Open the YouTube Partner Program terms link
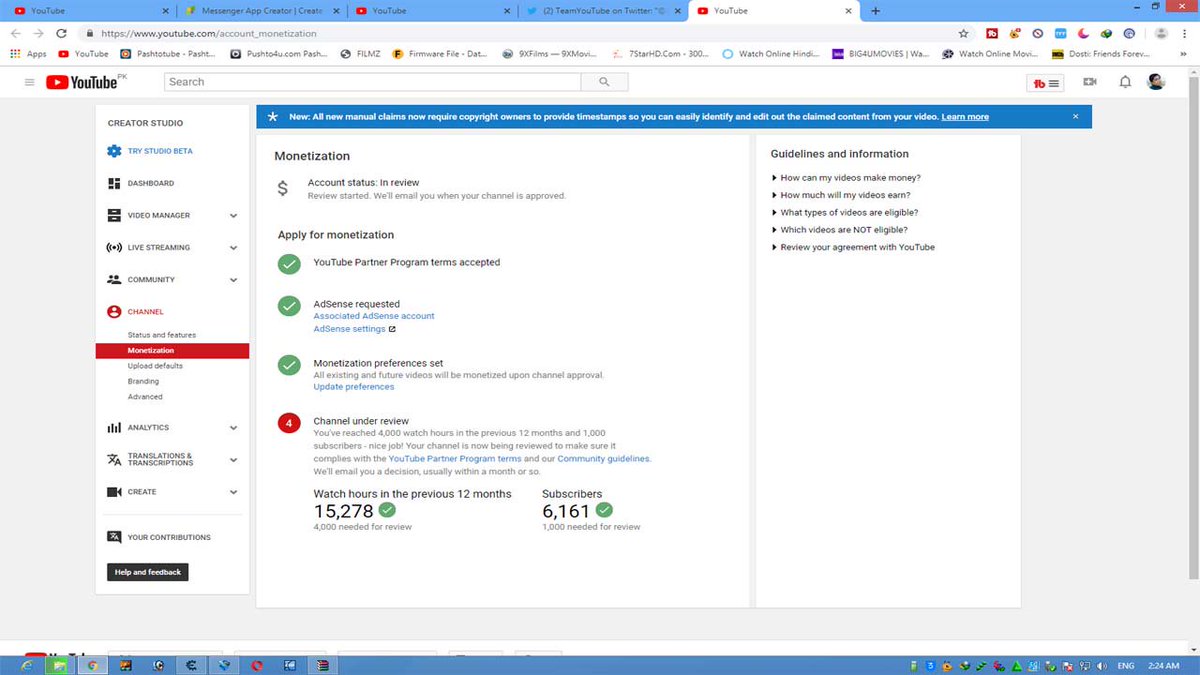Image resolution: width=1200 pixels, height=675 pixels. click(455, 459)
